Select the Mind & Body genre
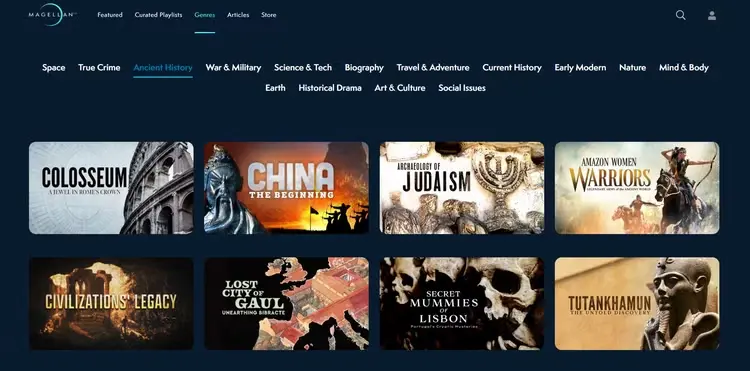This screenshot has width=750, height=371. point(684,67)
